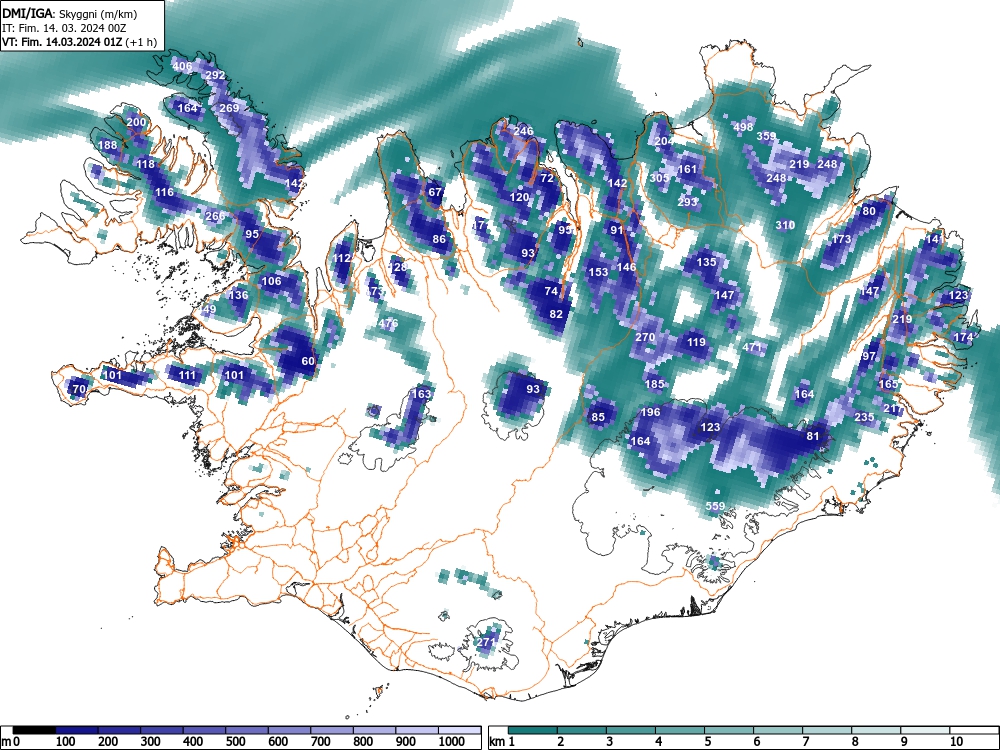Click the init time line 'IT: Fim. 14. 03. 2024 00Z'
This screenshot has width=1000, height=750.
pyautogui.click(x=64, y=28)
